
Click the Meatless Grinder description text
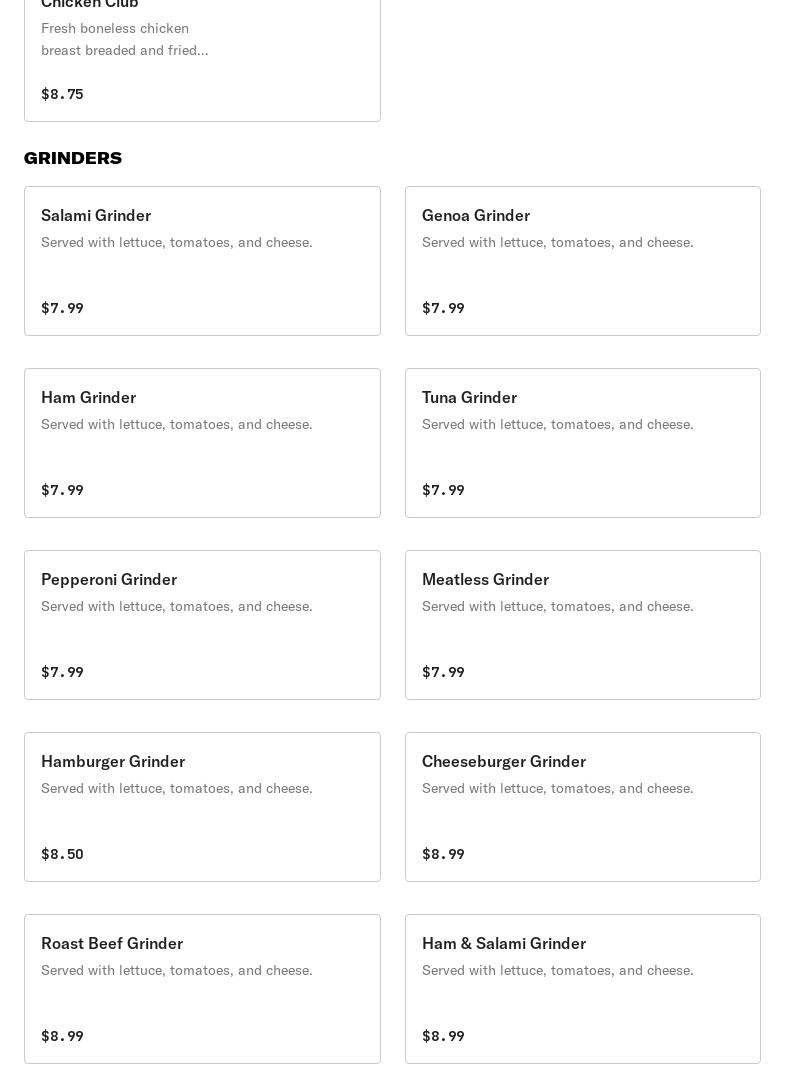(x=557, y=606)
